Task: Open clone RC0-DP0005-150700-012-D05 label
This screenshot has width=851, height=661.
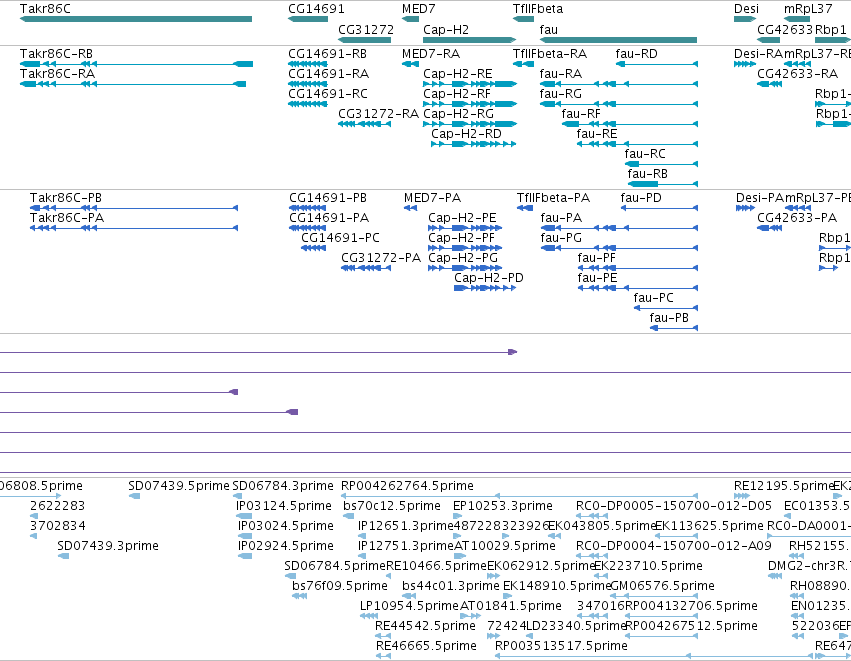Action: 674,506
